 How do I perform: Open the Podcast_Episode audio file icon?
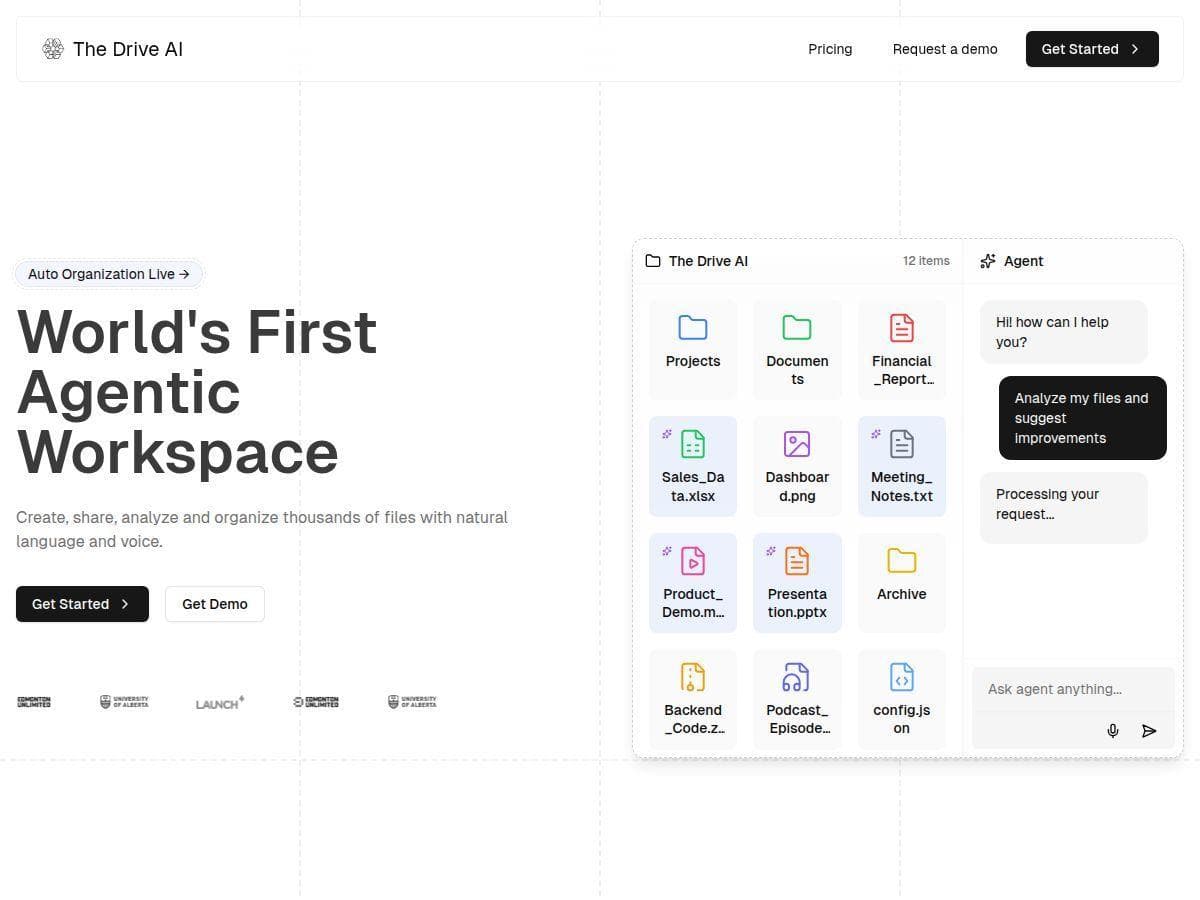tap(797, 676)
